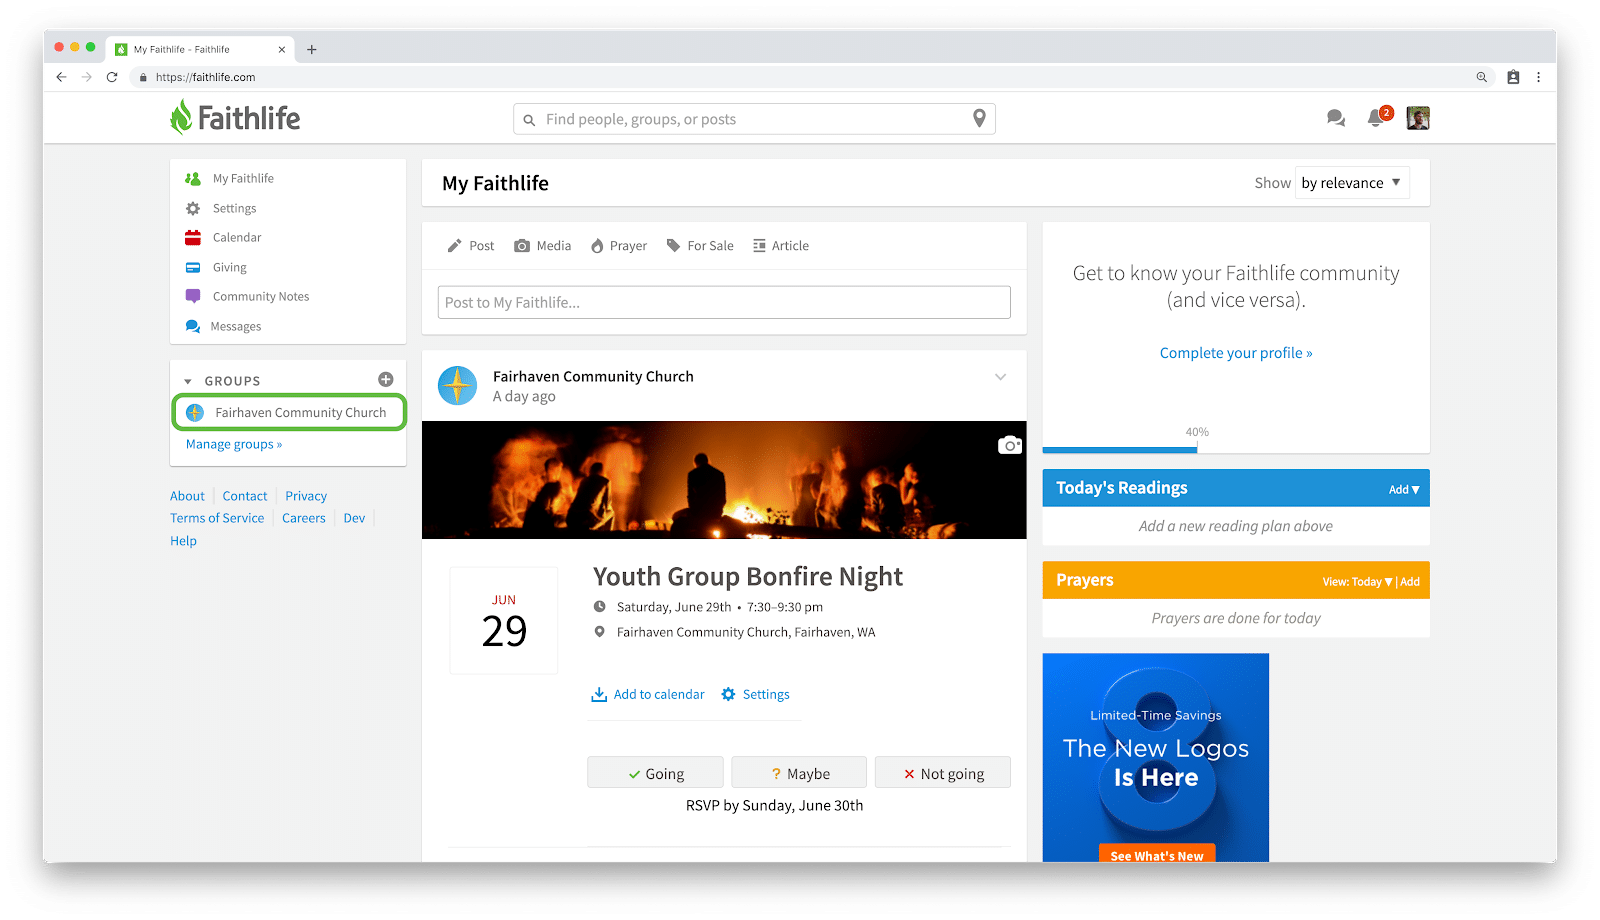Open the Dev footer link

pyautogui.click(x=354, y=518)
